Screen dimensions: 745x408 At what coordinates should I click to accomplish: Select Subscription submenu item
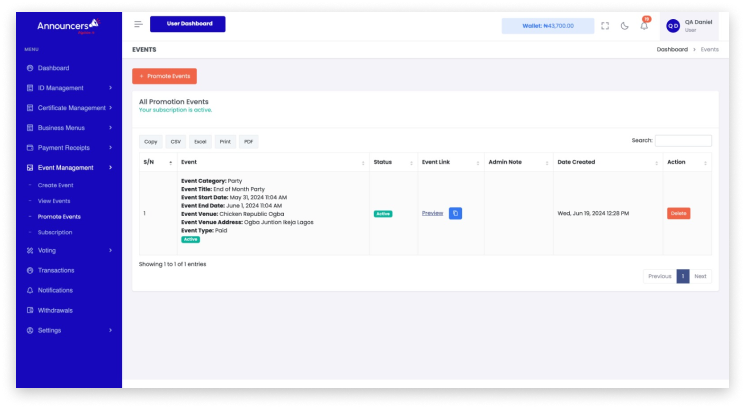[55, 232]
